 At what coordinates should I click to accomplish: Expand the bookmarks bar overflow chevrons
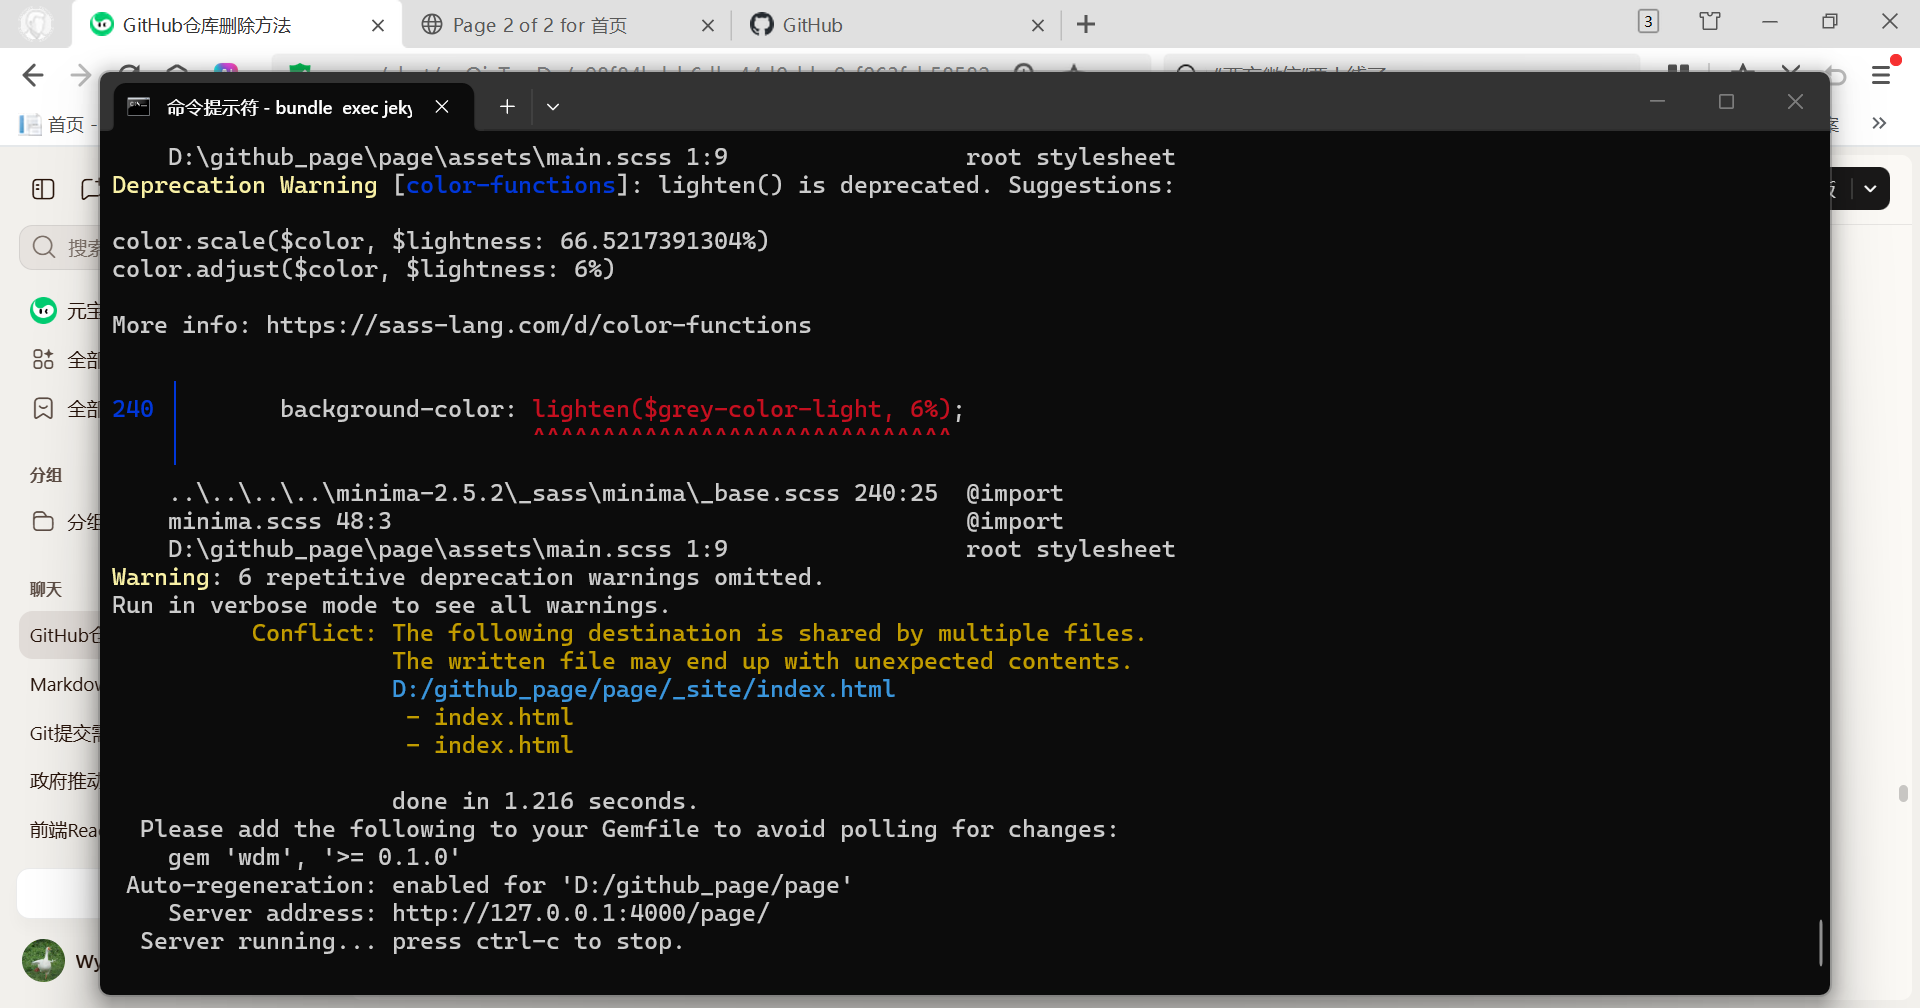coord(1879,123)
